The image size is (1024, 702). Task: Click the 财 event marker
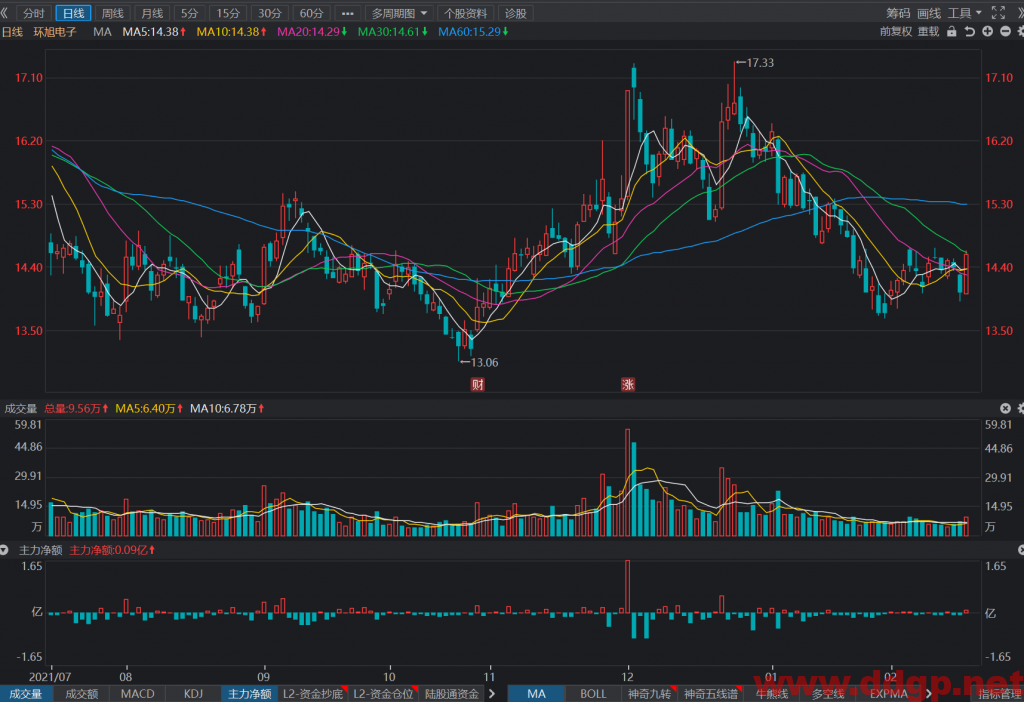click(478, 384)
